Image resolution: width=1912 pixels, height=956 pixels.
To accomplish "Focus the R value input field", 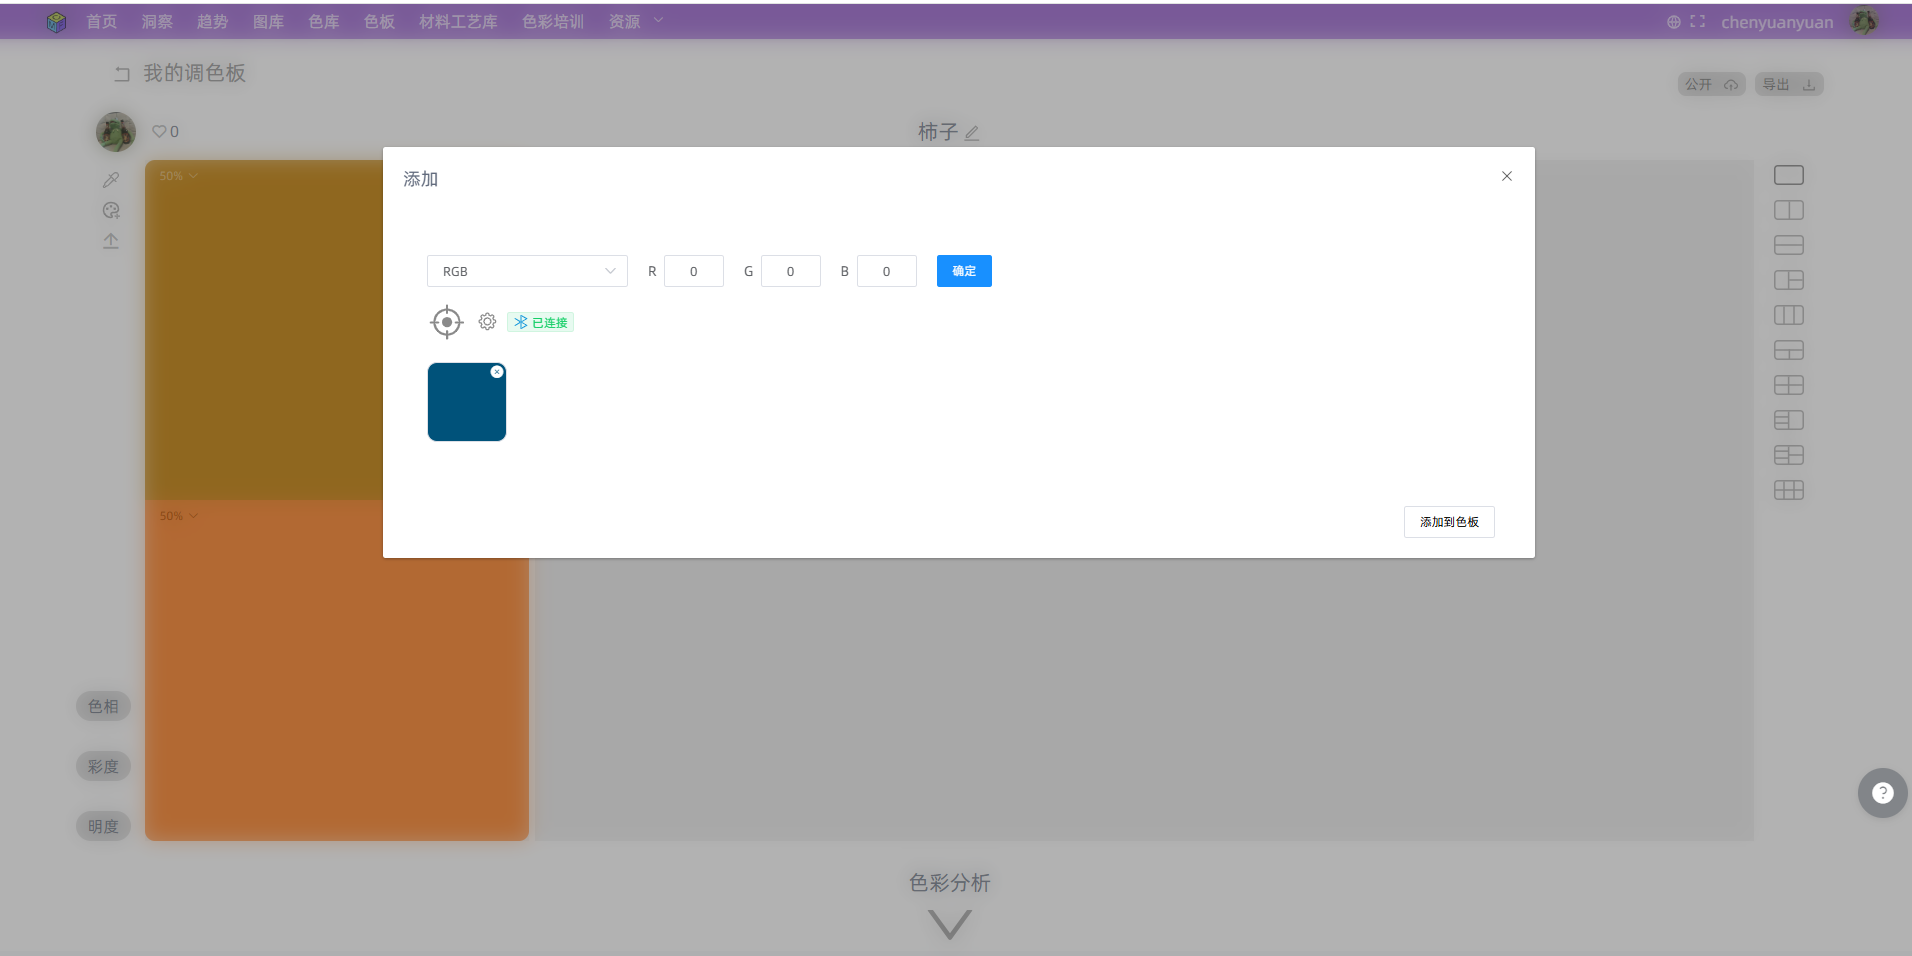I will click(693, 271).
